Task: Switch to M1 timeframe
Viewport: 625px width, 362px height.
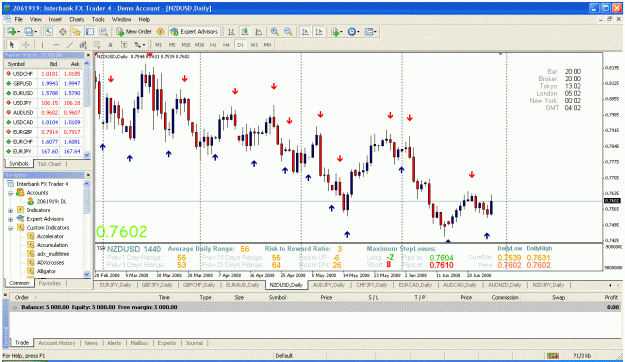Action: click(x=159, y=45)
